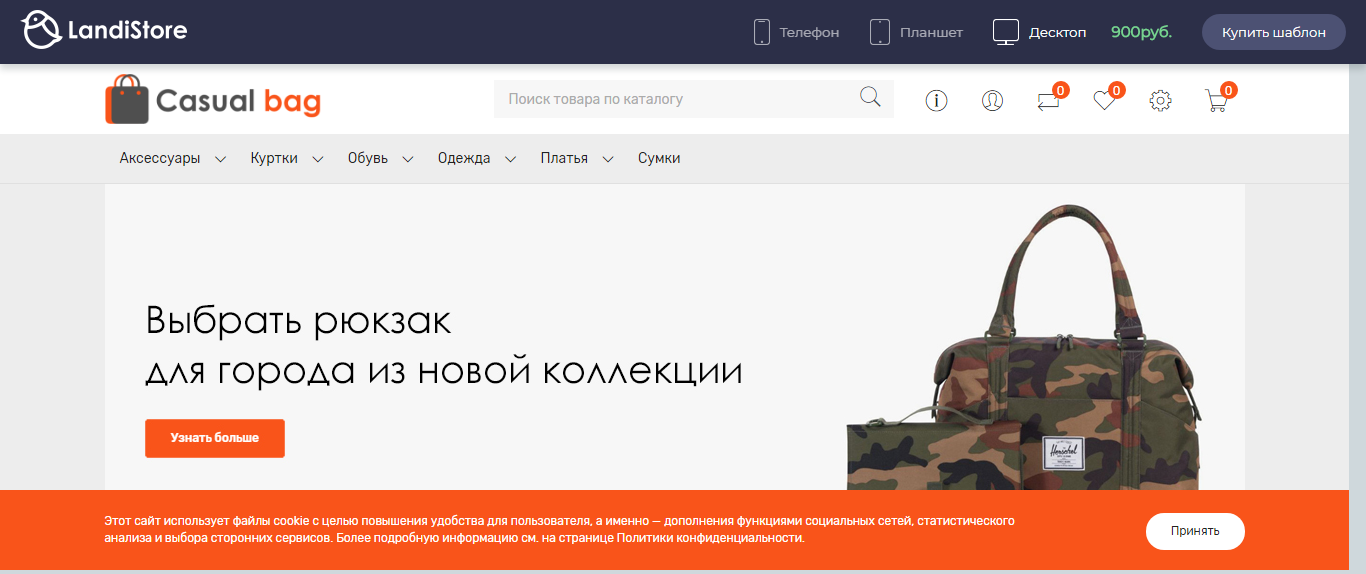Expand the chevron next to Аксессуары

pos(220,159)
